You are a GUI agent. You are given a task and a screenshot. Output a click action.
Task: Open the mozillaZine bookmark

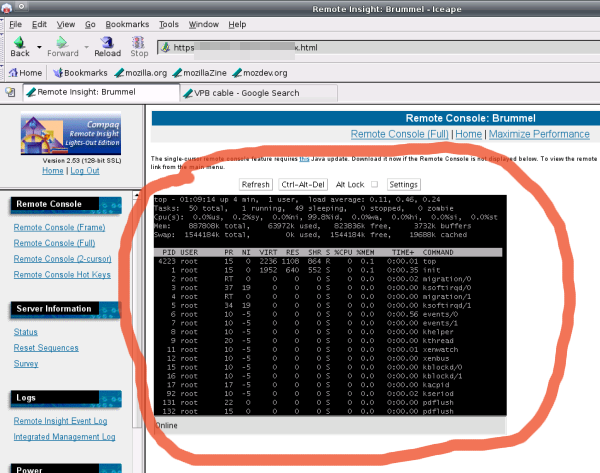[199, 73]
